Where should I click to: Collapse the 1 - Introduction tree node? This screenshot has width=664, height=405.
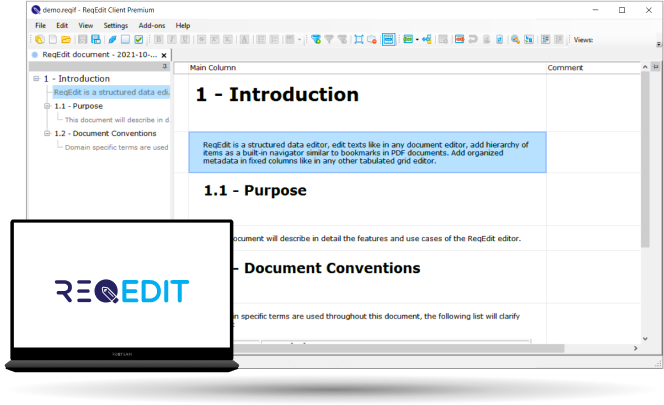point(36,78)
